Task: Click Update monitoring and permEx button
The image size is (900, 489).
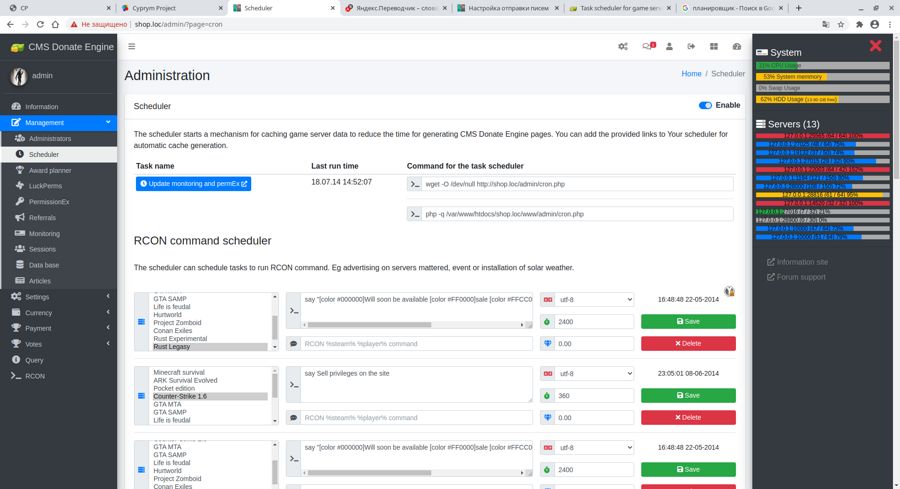Action: click(193, 184)
